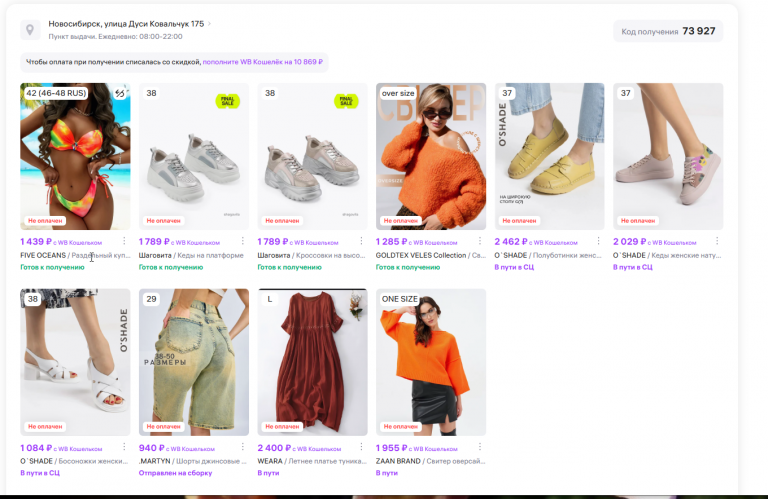Screen dimensions: 768x499
Task: Click Не оплачен badge on the red dress card
Action: (x=282, y=427)
